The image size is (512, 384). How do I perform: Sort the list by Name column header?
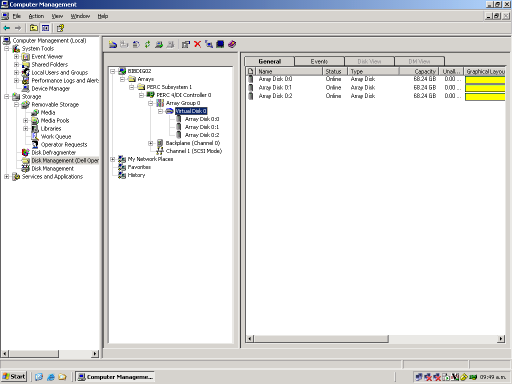289,71
